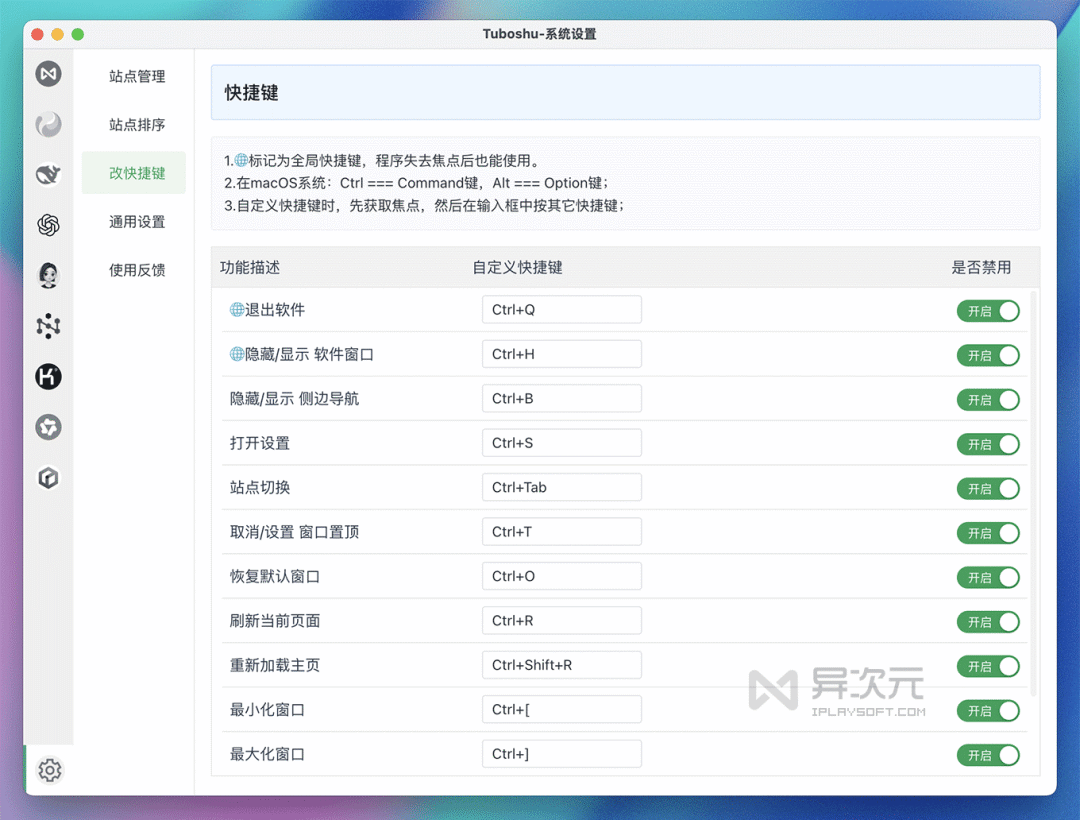
Task: Focus the Ctrl+Shift+R shortcut box
Action: pyautogui.click(x=561, y=664)
